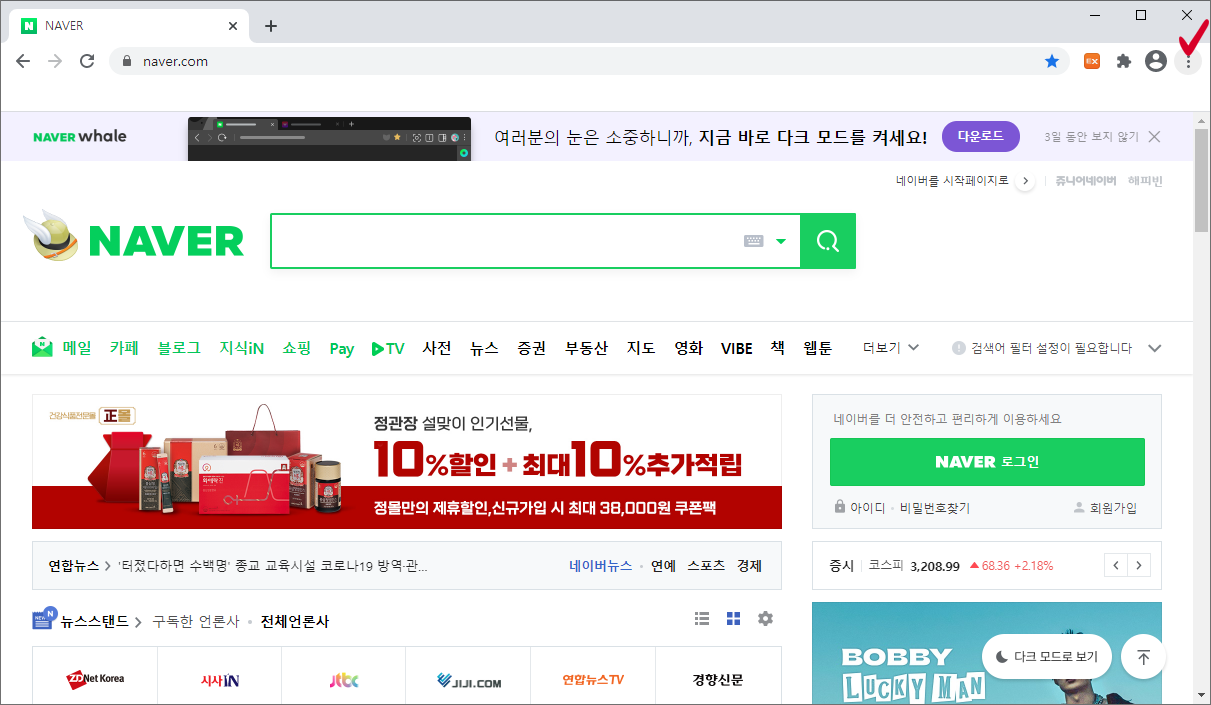Open the orange extension icon in the toolbar
1211x705 pixels.
(1092, 61)
